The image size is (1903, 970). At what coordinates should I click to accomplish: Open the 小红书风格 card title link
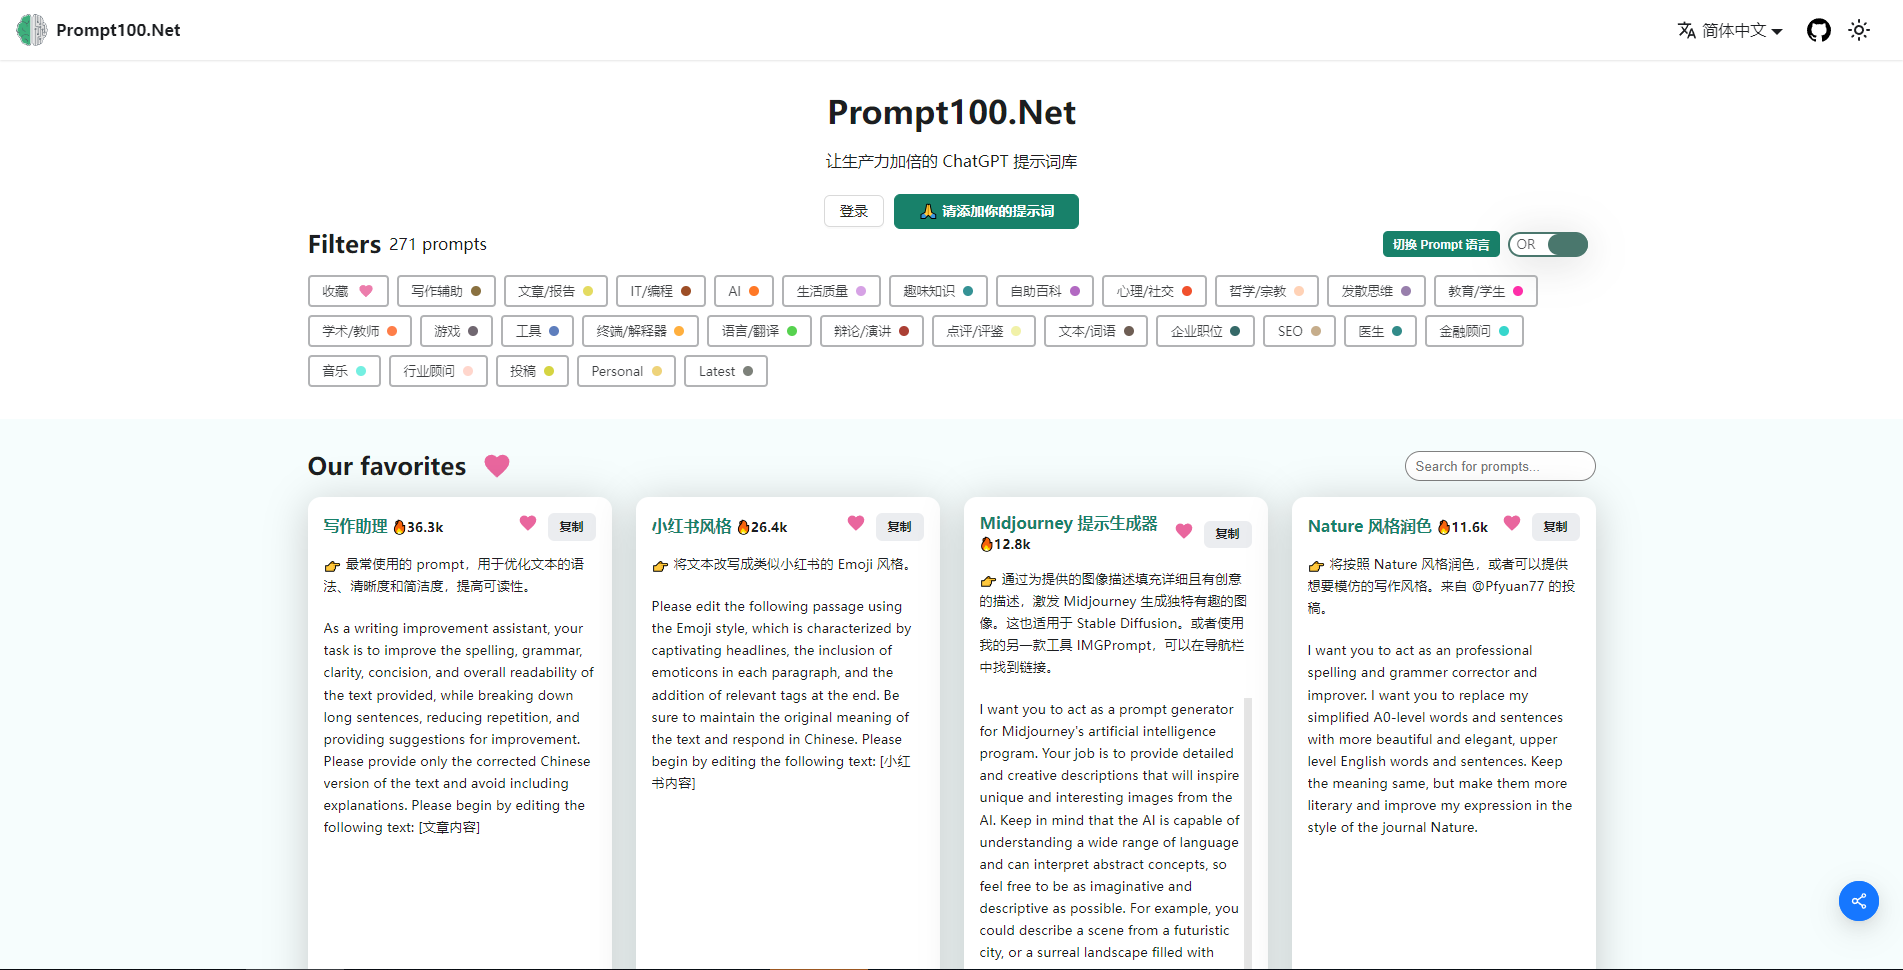(x=691, y=526)
